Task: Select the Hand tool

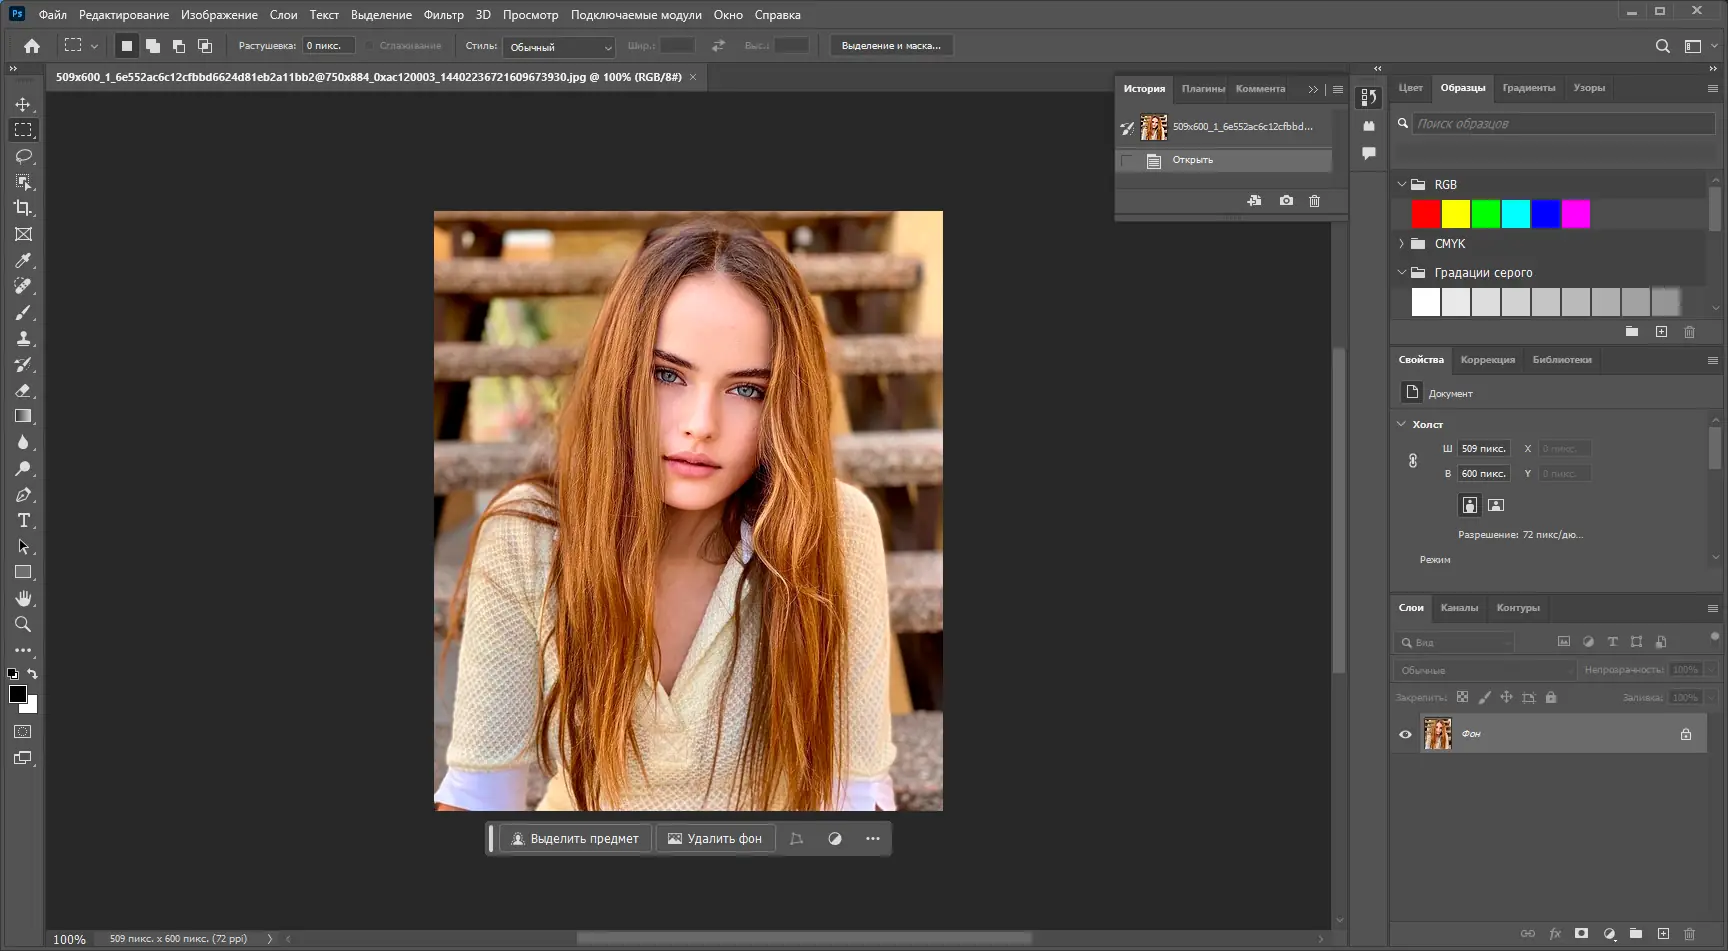Action: [23, 598]
